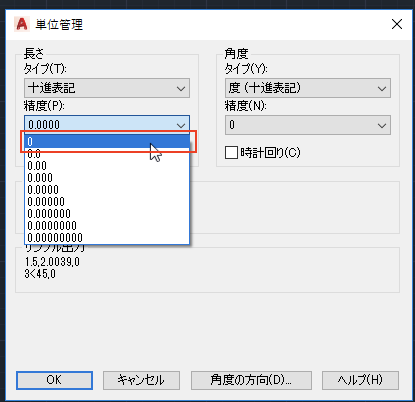The width and height of the screenshot is (415, 402).
Task: Close the 単位管理 dialog
Action: point(397,24)
